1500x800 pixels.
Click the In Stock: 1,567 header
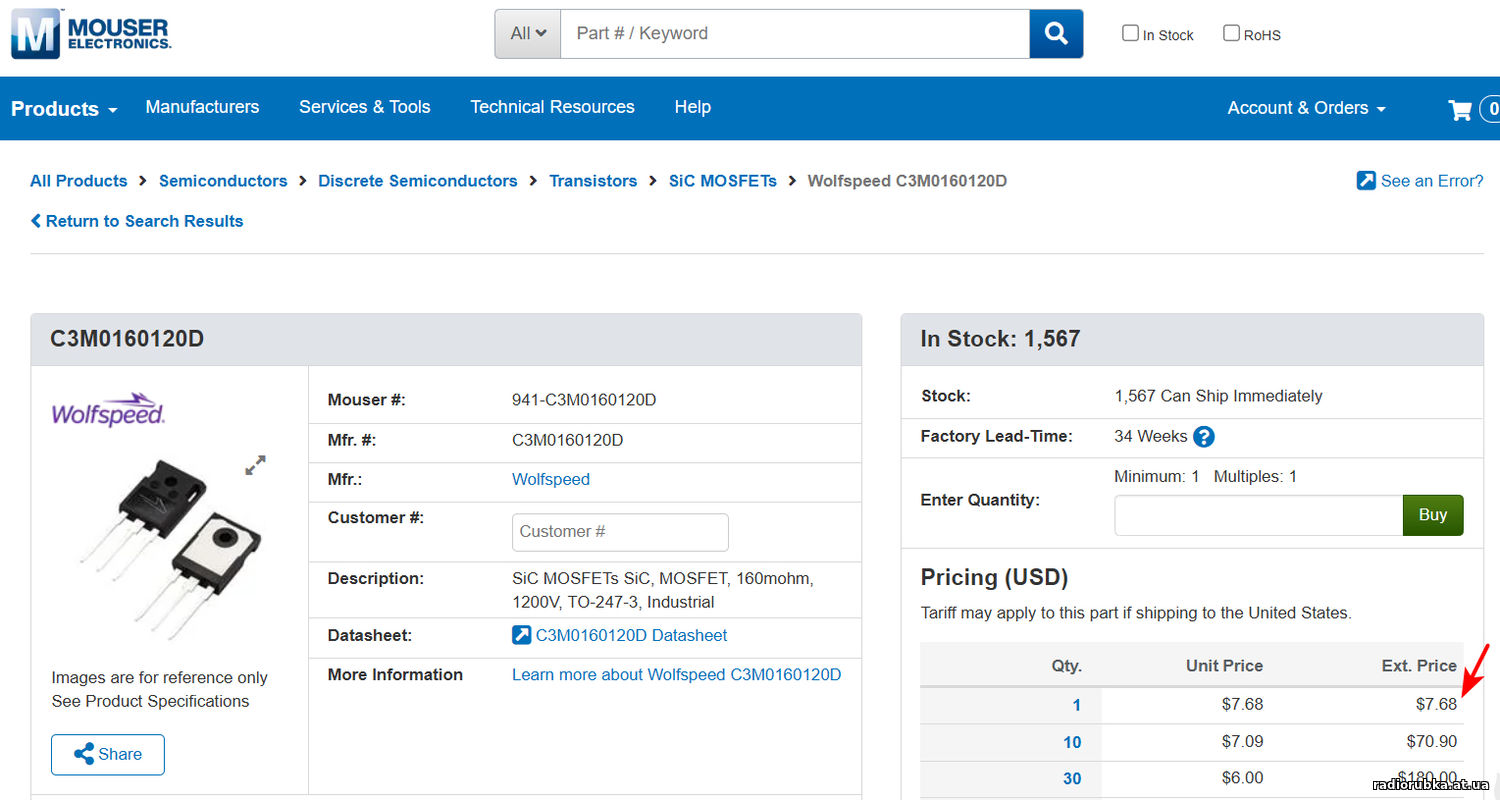point(1000,339)
